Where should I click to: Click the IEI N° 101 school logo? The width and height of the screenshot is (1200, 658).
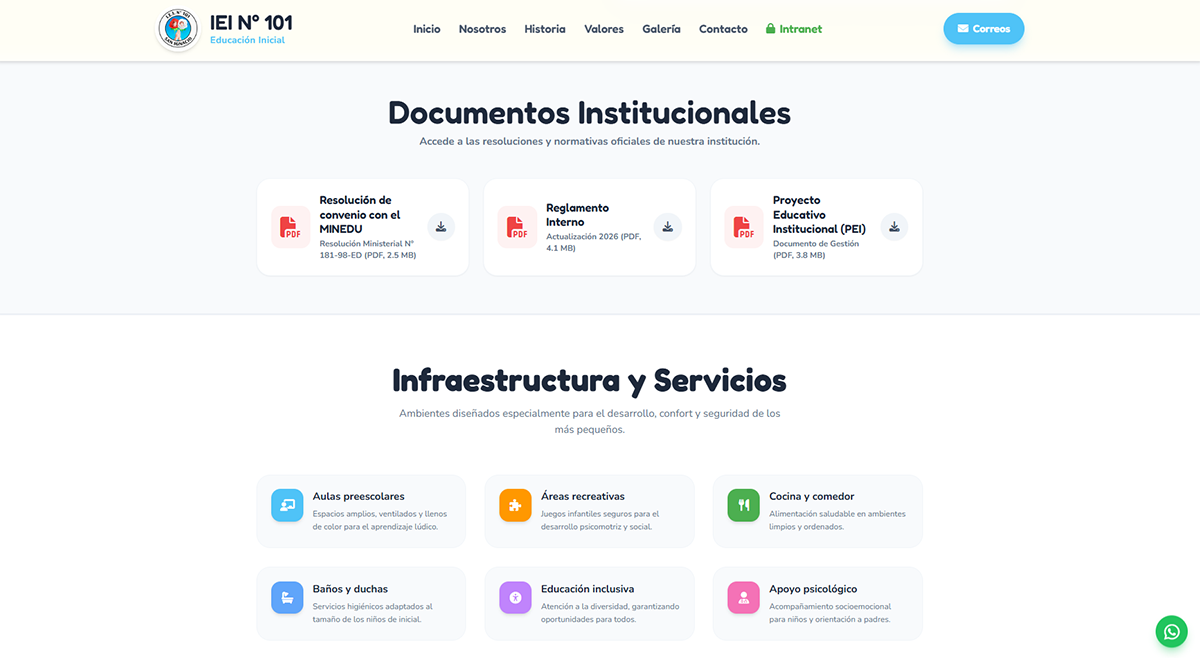tap(178, 29)
